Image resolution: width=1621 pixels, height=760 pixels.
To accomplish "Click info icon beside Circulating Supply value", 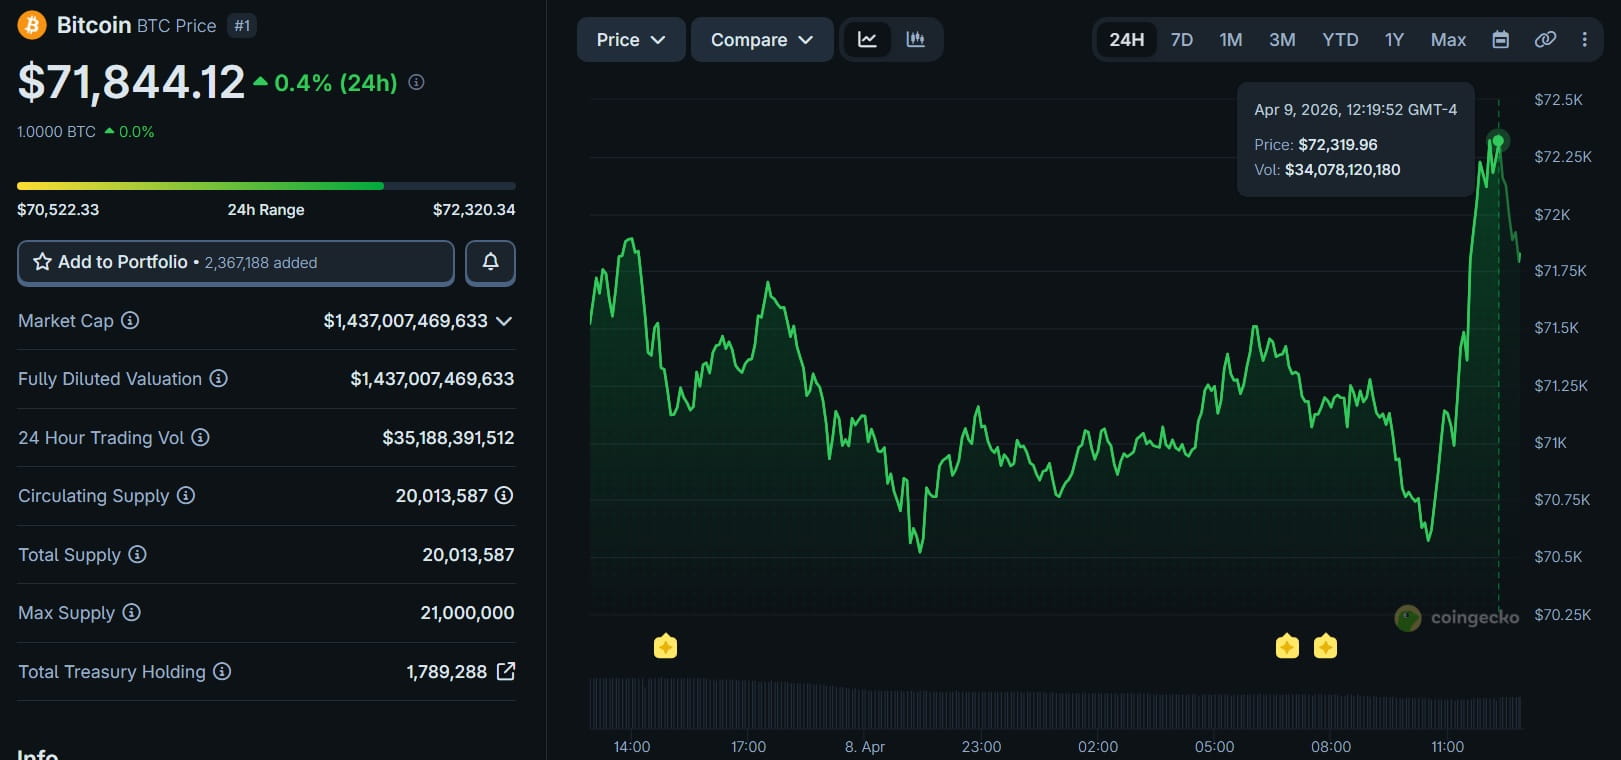I will coord(504,496).
